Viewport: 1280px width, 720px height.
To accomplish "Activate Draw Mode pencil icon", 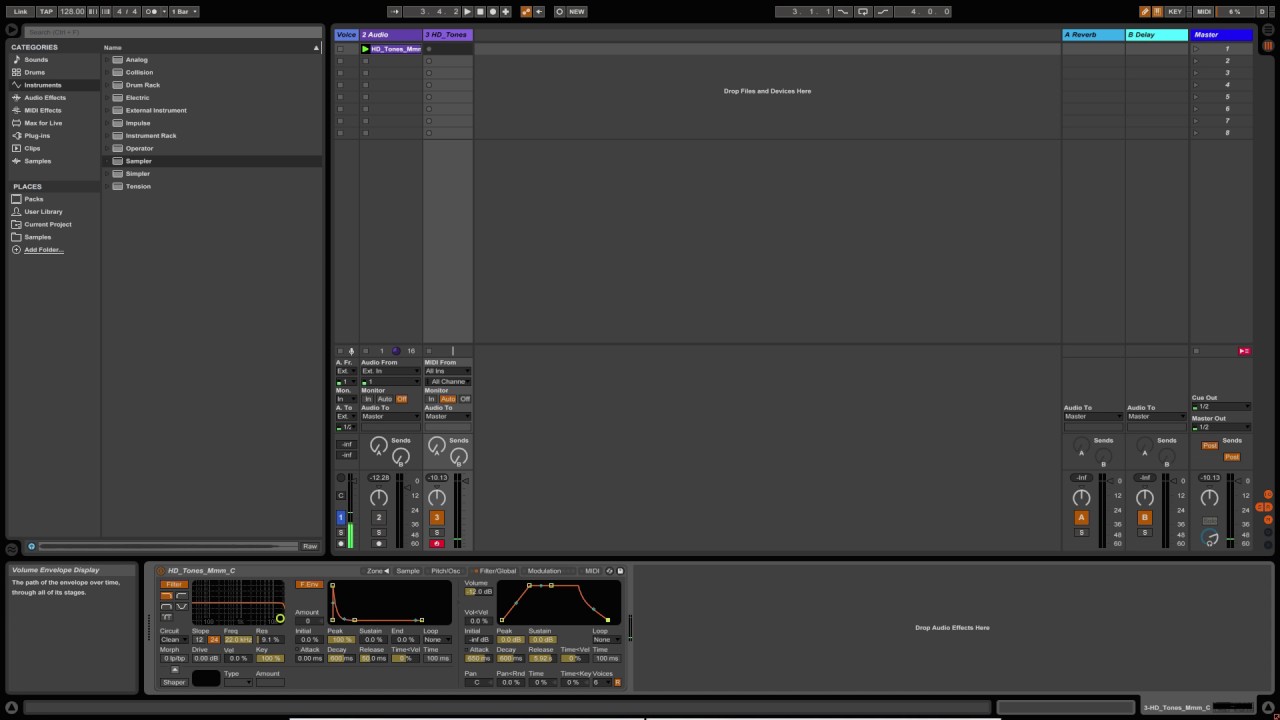I will 1145,12.
